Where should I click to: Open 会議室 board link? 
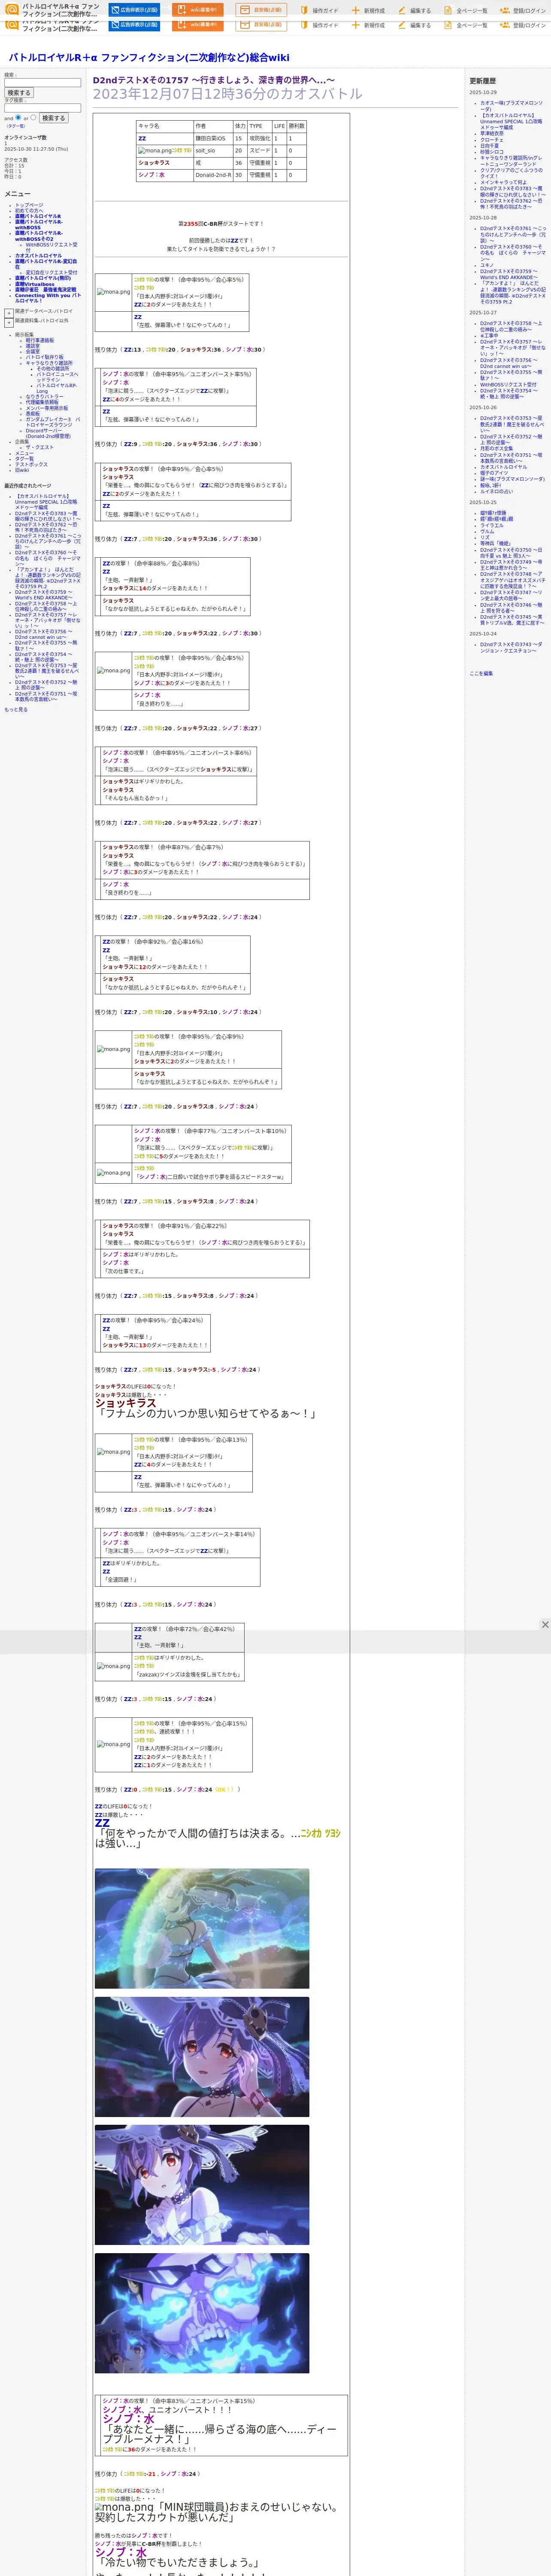(33, 352)
